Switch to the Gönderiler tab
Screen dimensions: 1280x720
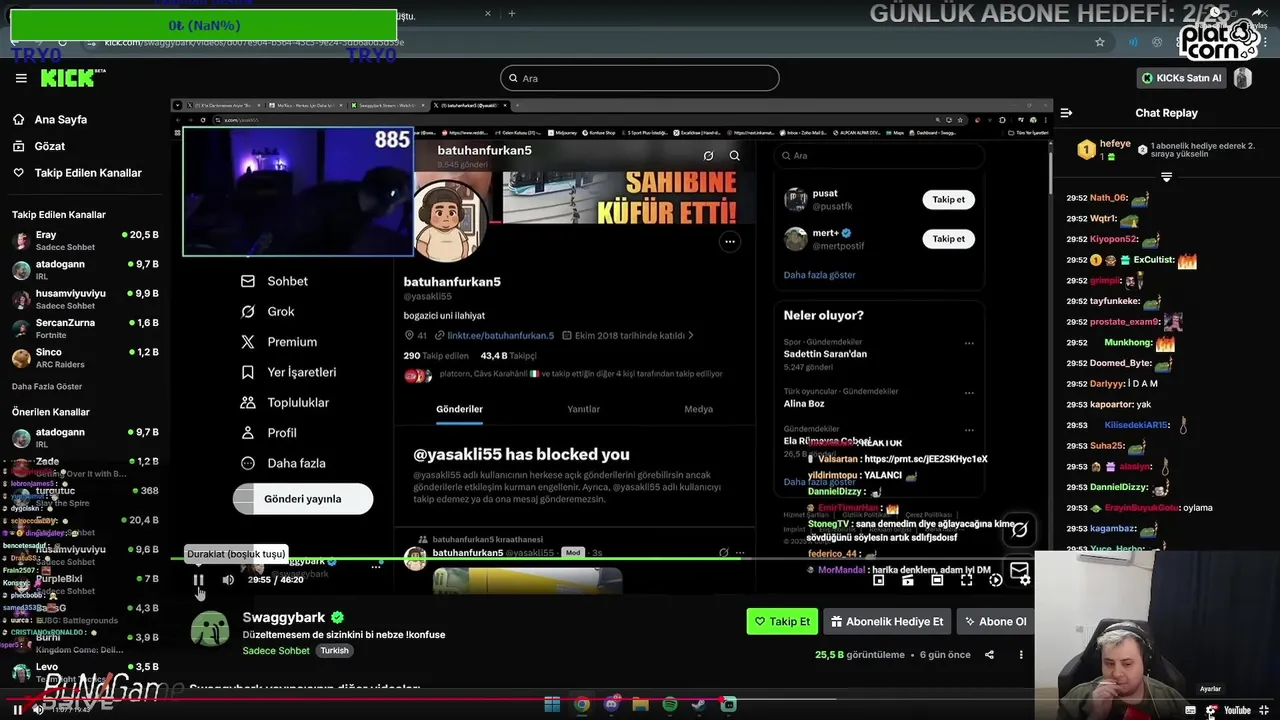pos(459,409)
